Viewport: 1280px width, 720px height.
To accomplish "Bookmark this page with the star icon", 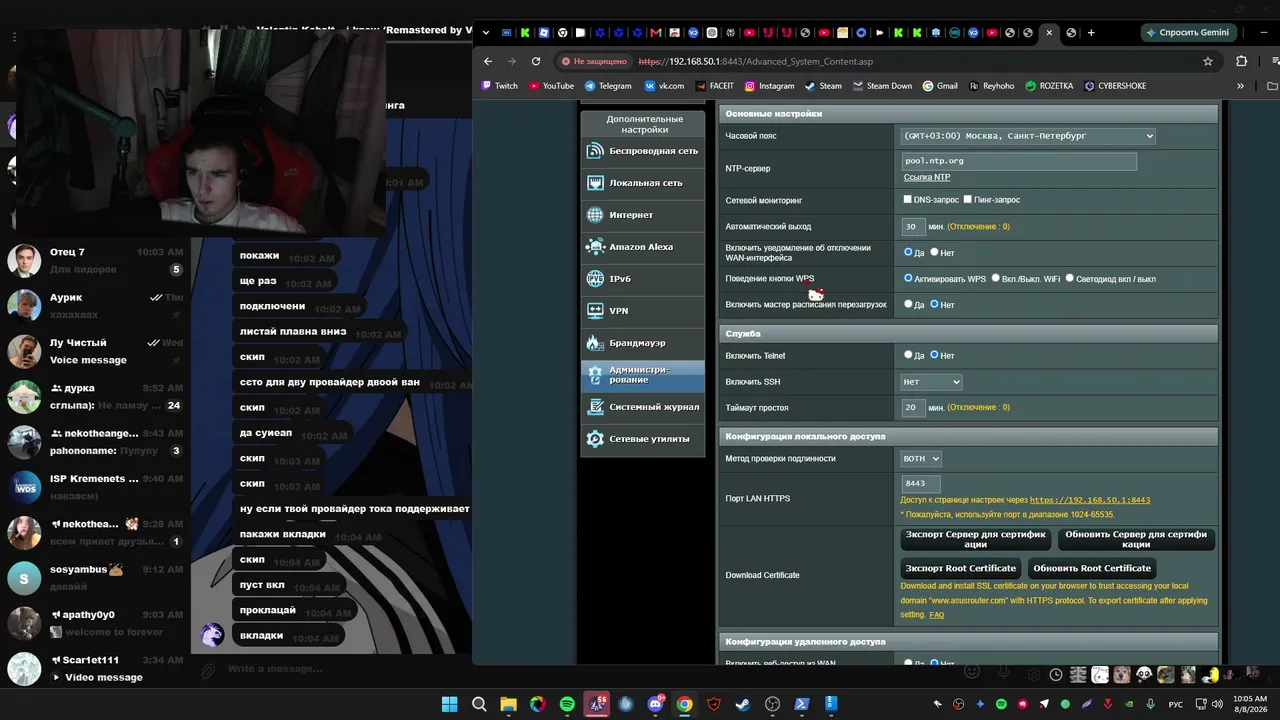I will click(1208, 61).
